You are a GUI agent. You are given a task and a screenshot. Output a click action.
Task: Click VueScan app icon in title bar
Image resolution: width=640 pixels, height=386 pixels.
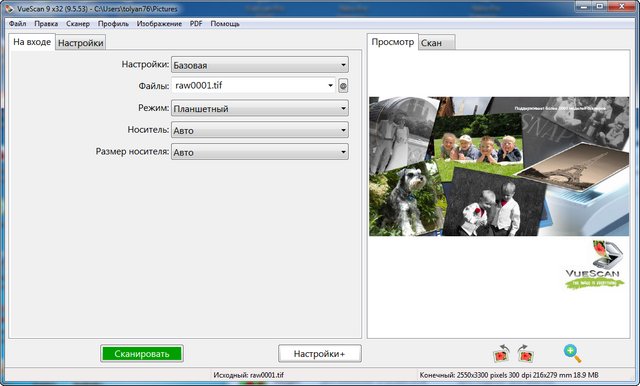9,8
